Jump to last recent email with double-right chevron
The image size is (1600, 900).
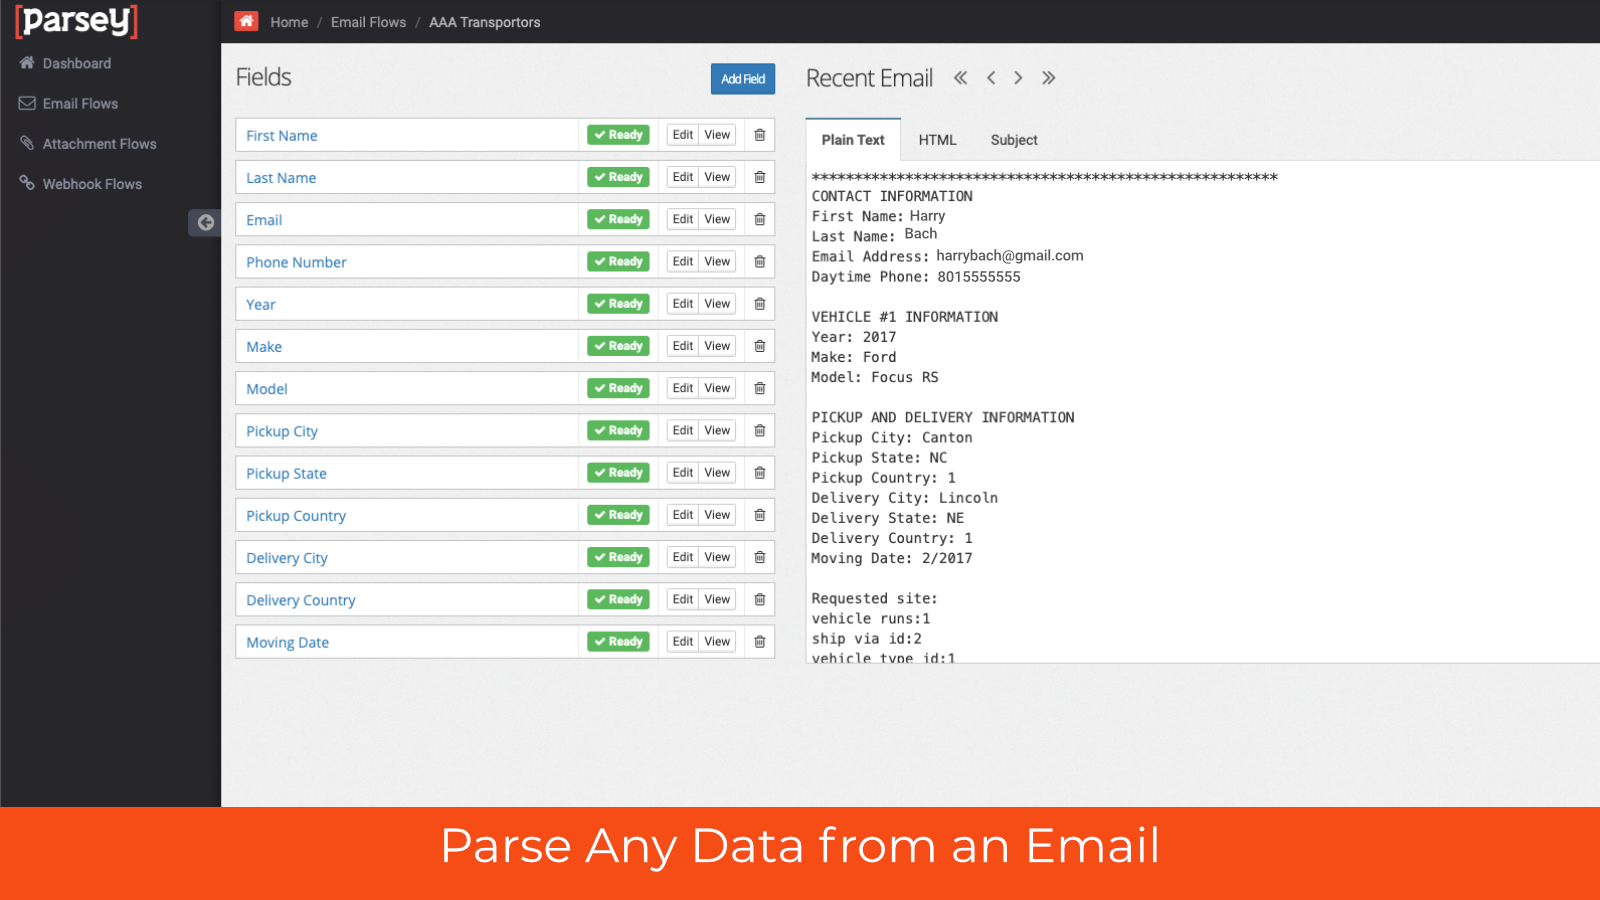tap(1048, 78)
